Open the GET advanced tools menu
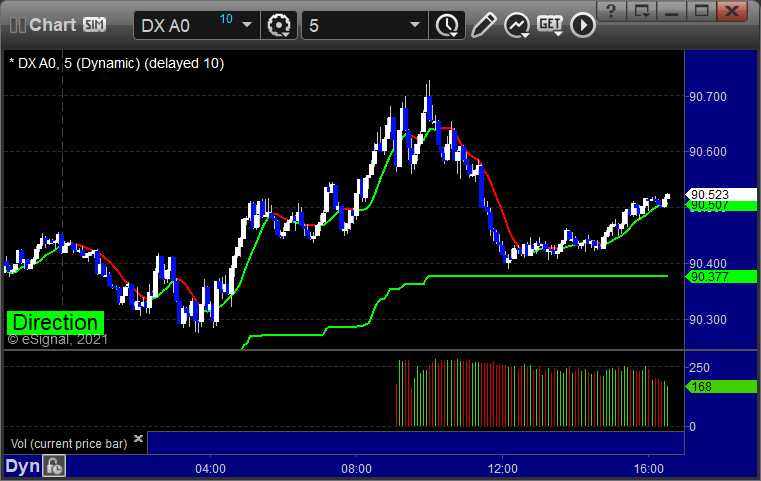Screen dimensions: 761x481 550,25
